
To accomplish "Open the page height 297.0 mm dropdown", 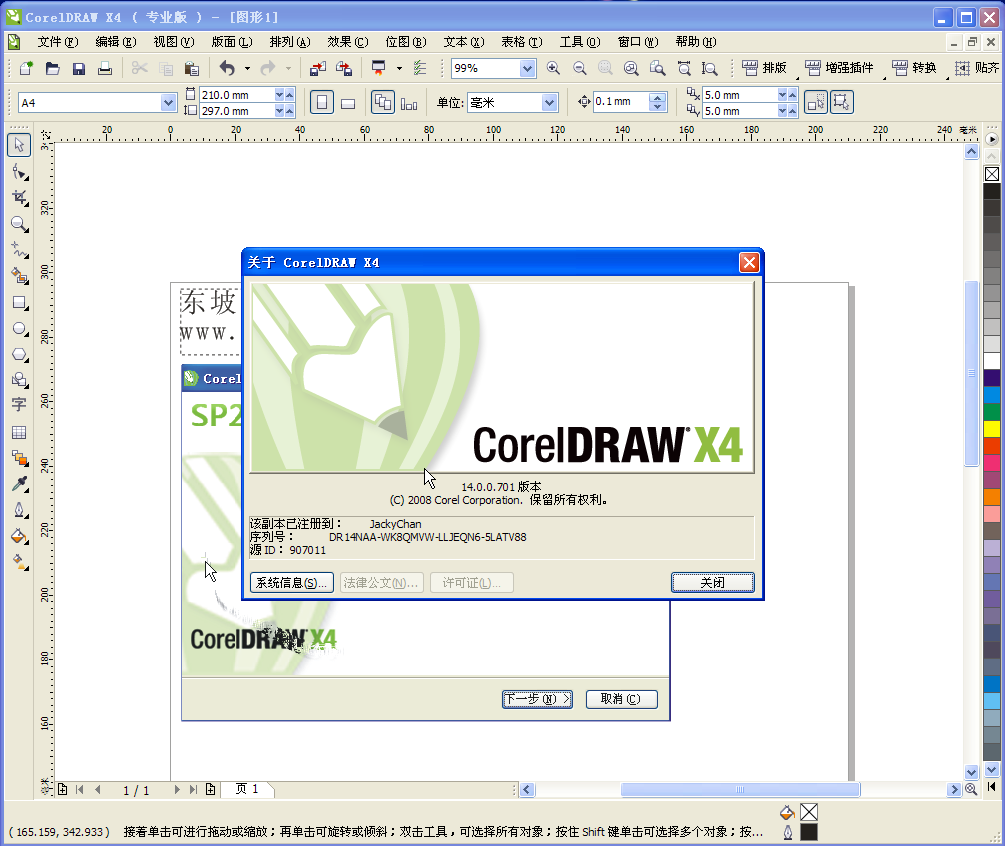I will (279, 111).
